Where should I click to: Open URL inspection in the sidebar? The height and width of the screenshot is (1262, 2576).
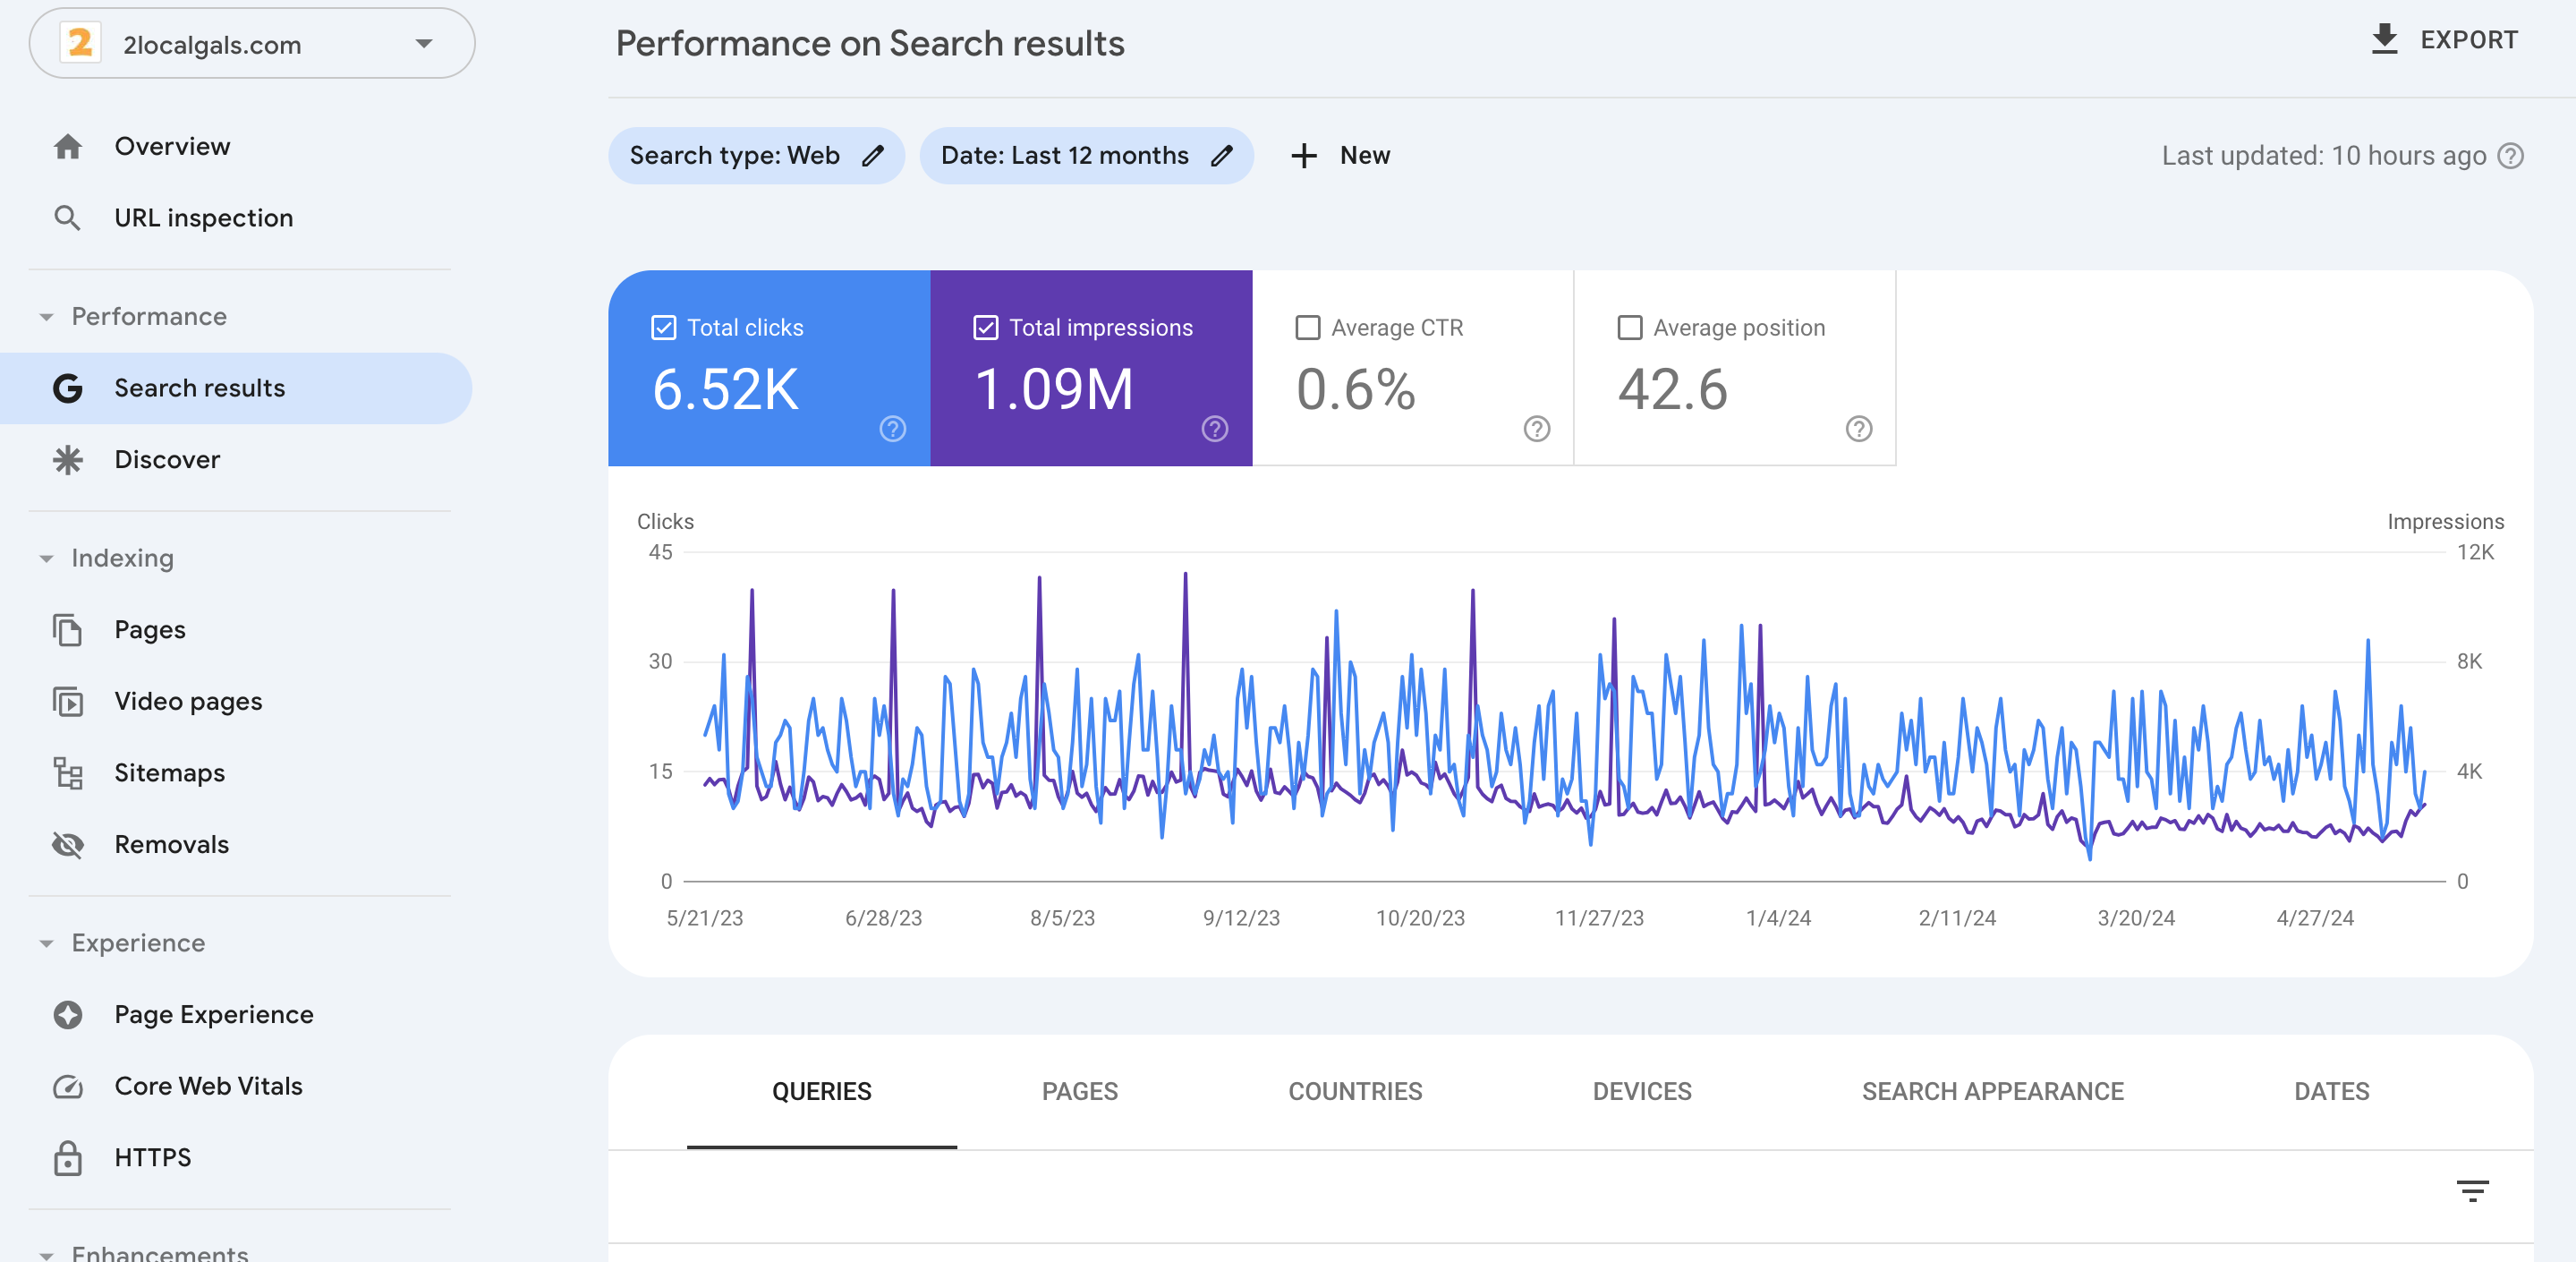pos(203,218)
